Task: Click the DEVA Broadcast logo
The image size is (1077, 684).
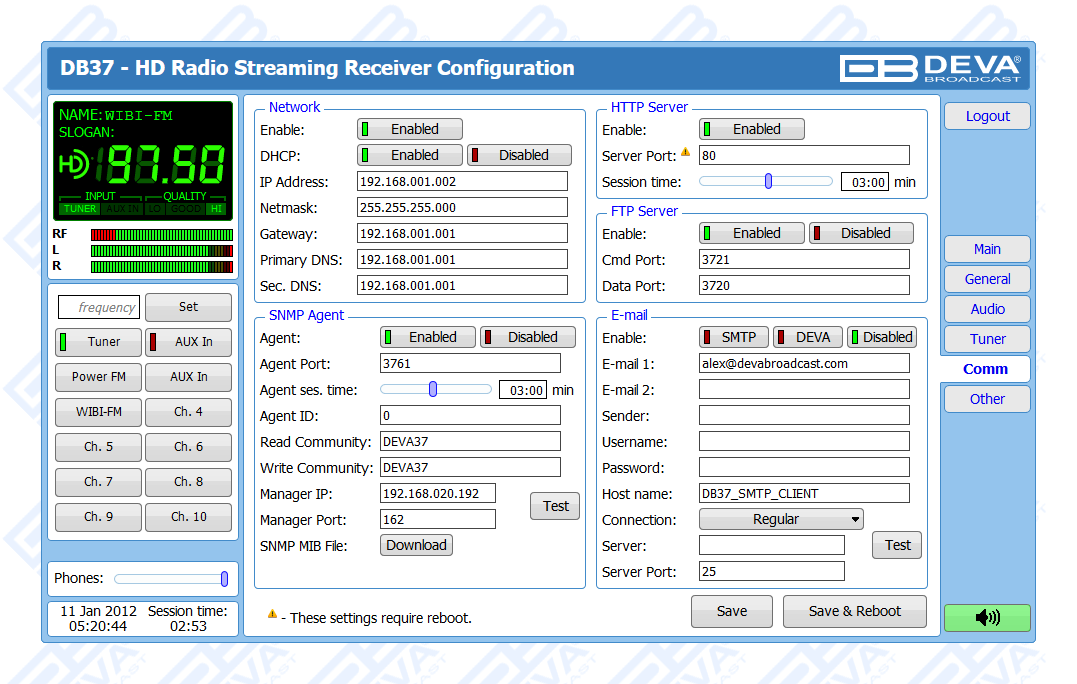Action: (x=930, y=67)
